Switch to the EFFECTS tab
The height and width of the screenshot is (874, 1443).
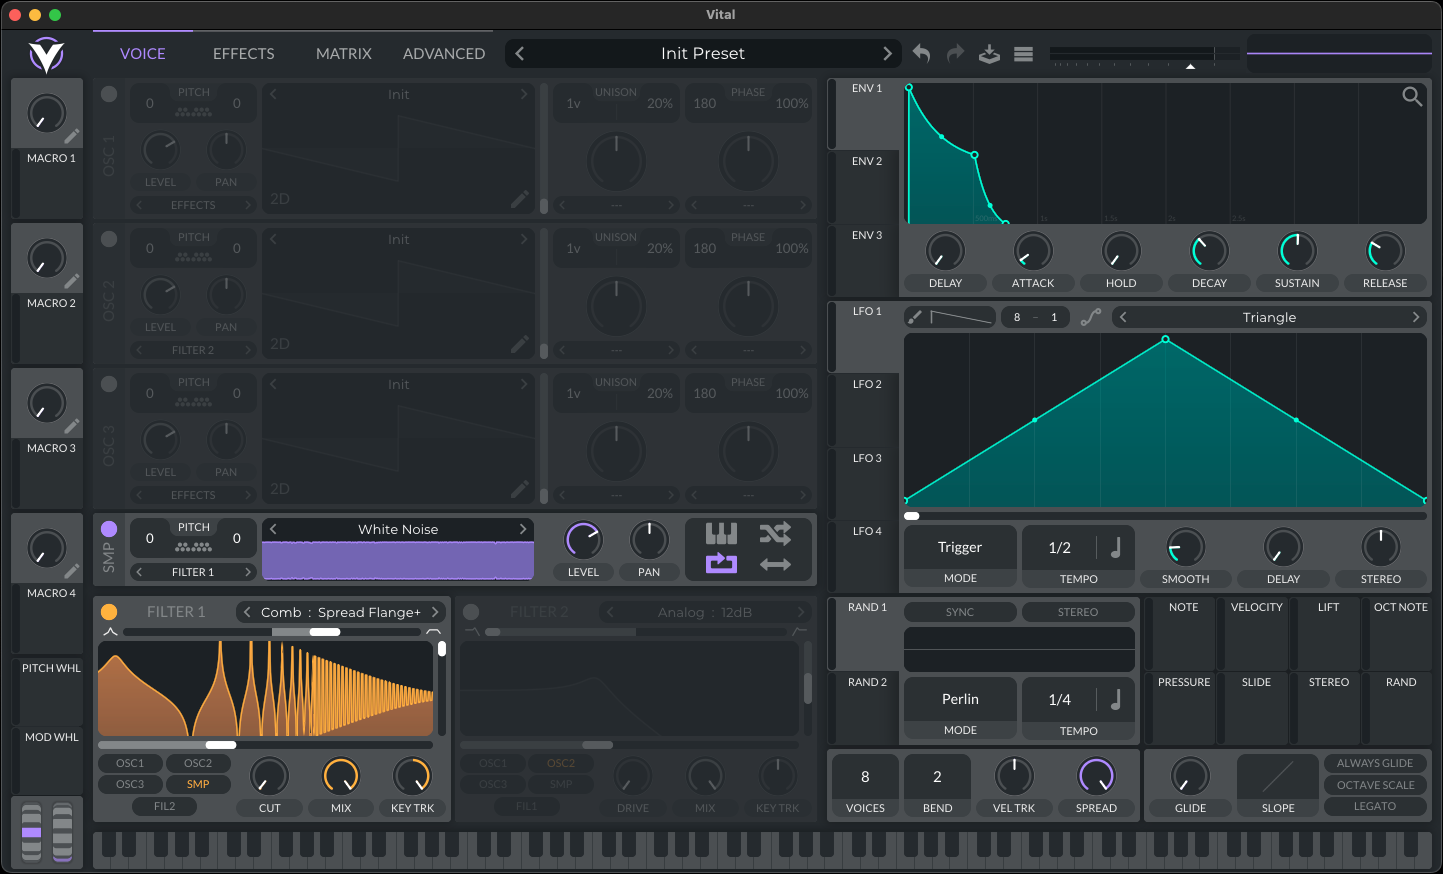pyautogui.click(x=244, y=54)
